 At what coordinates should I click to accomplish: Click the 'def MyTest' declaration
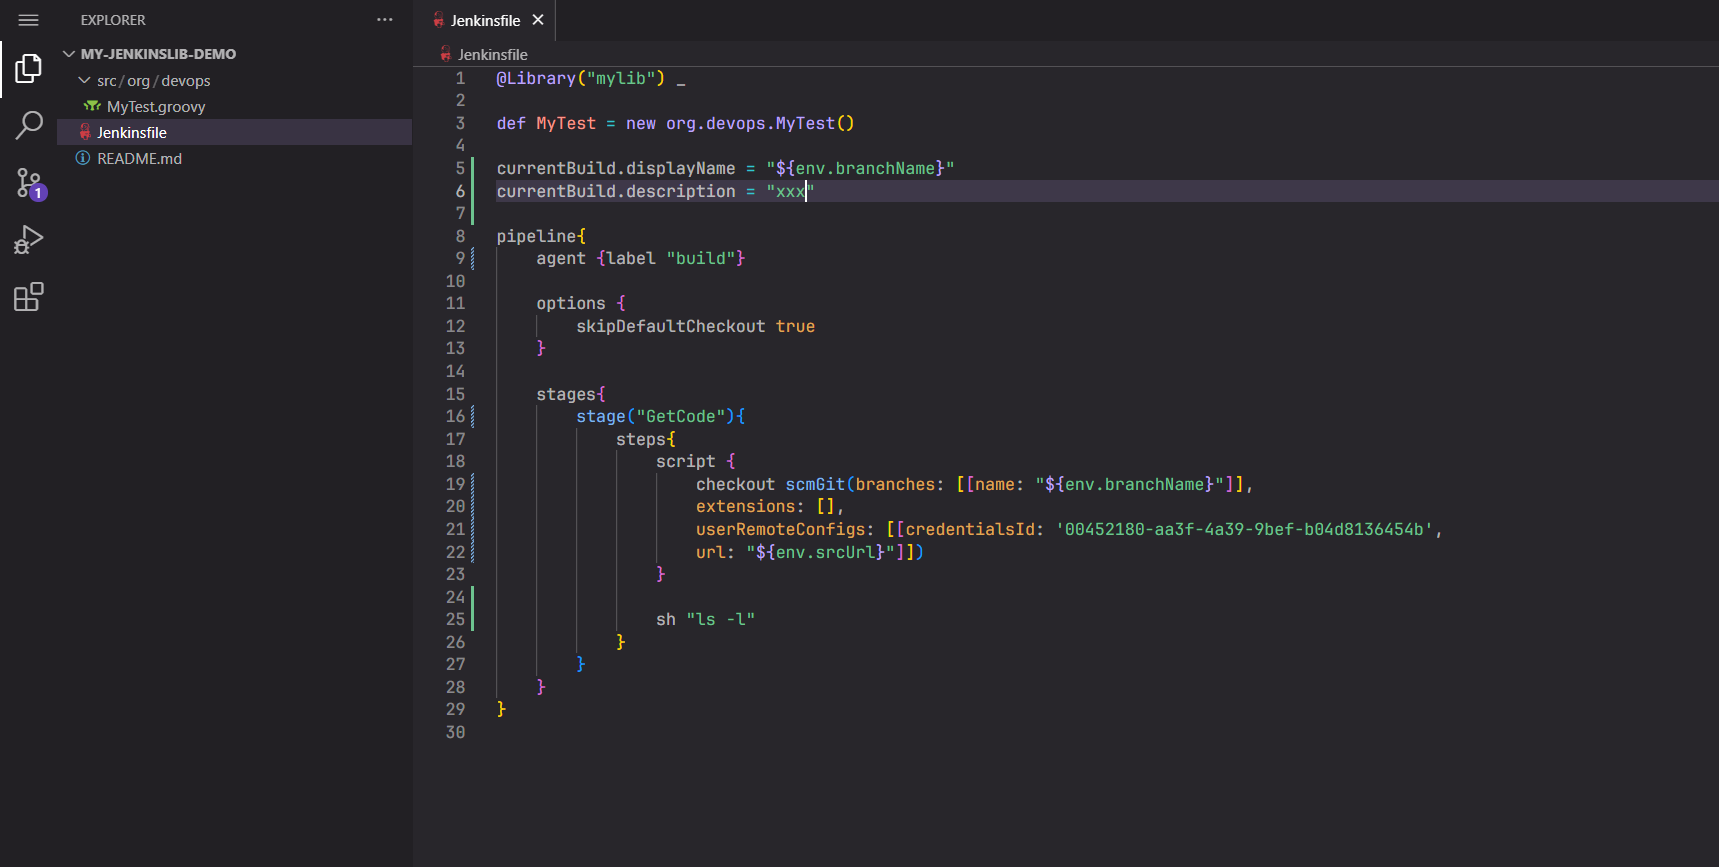point(546,123)
